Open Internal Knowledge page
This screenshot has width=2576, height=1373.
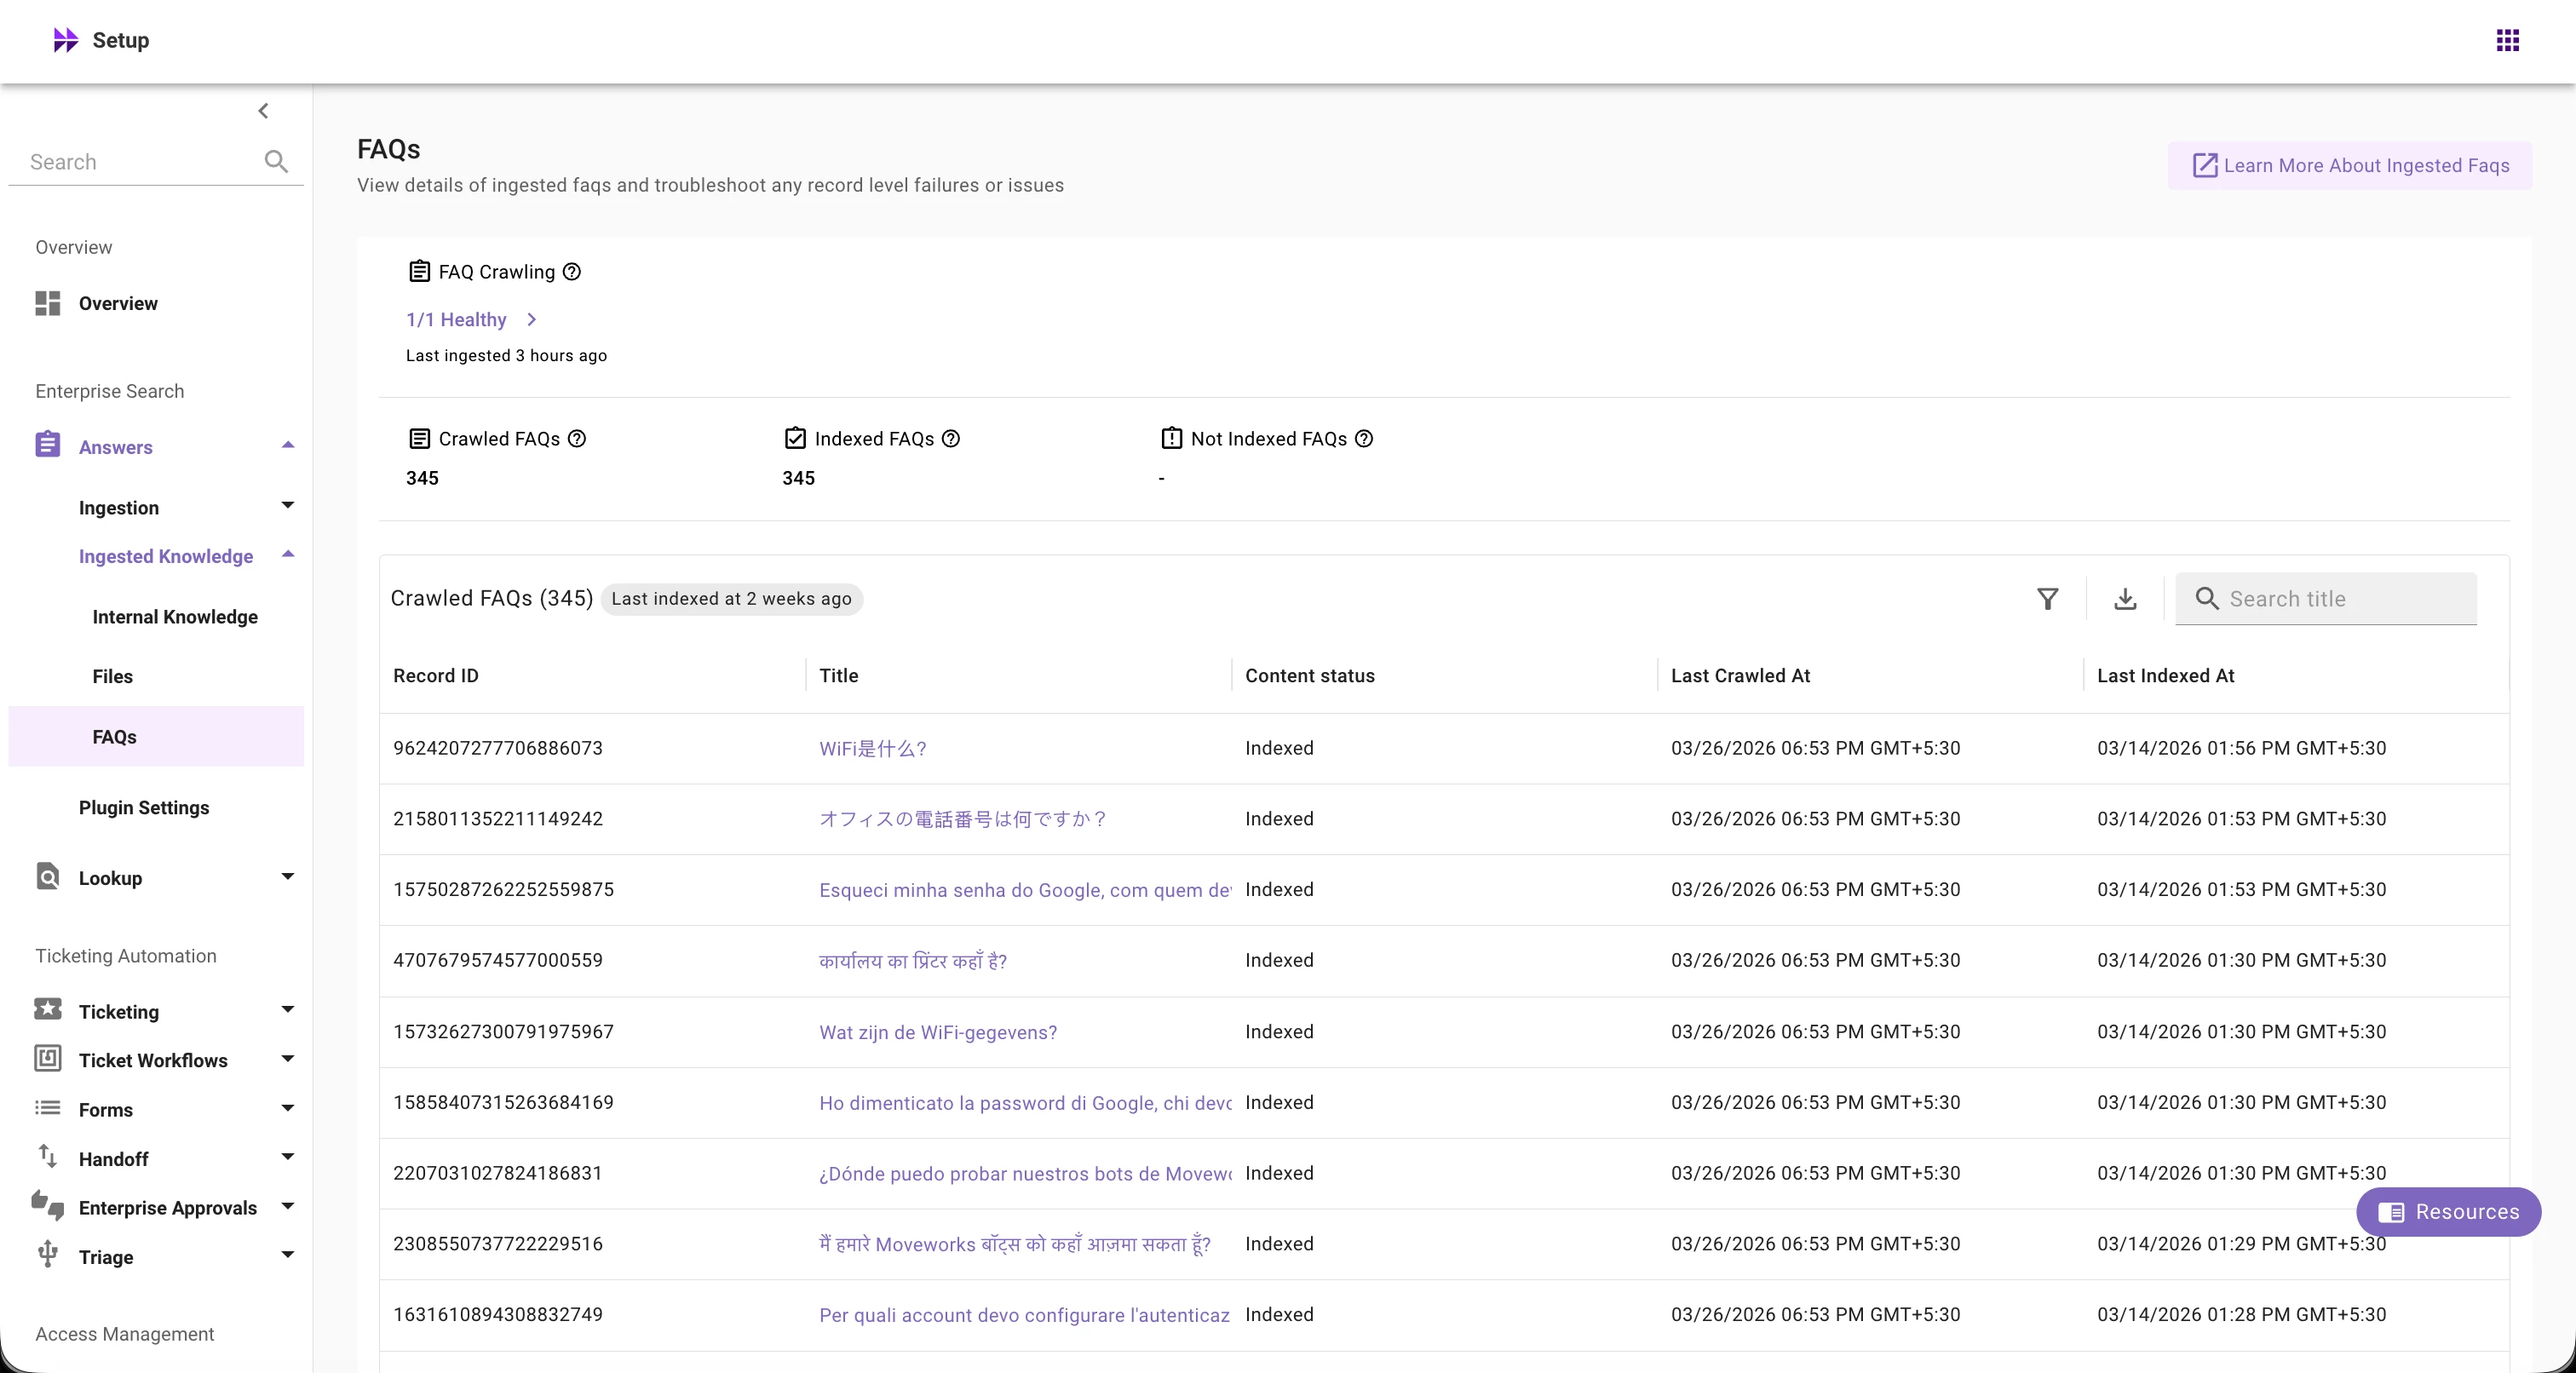(x=175, y=617)
